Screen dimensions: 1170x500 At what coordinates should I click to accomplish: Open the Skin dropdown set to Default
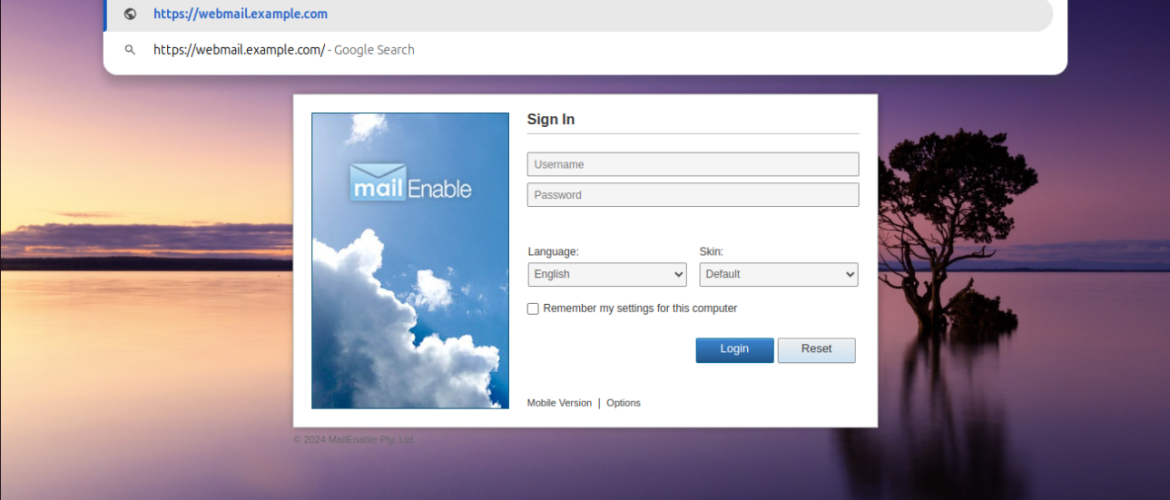(x=778, y=274)
